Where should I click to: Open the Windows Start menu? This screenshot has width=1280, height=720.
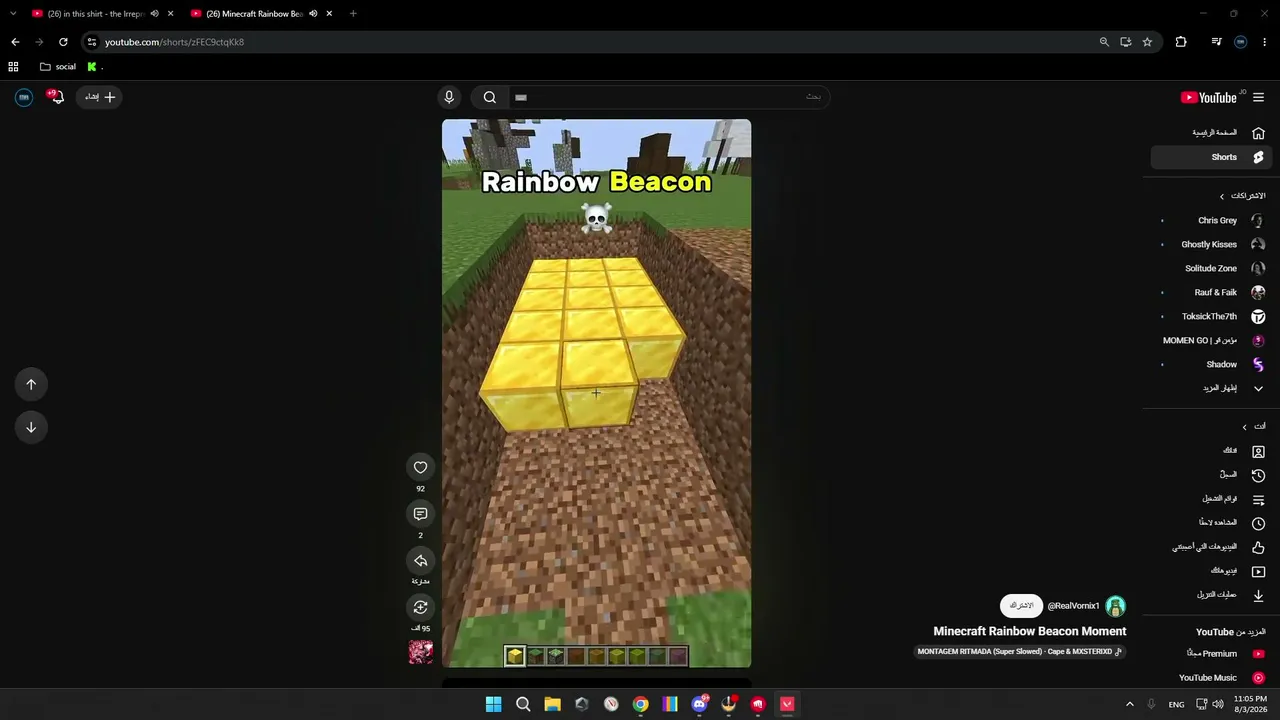point(494,704)
